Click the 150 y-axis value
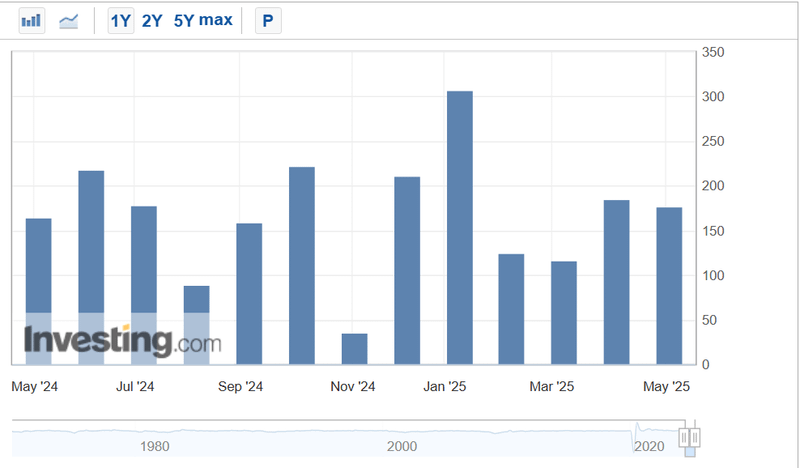The image size is (800, 468). click(x=713, y=231)
